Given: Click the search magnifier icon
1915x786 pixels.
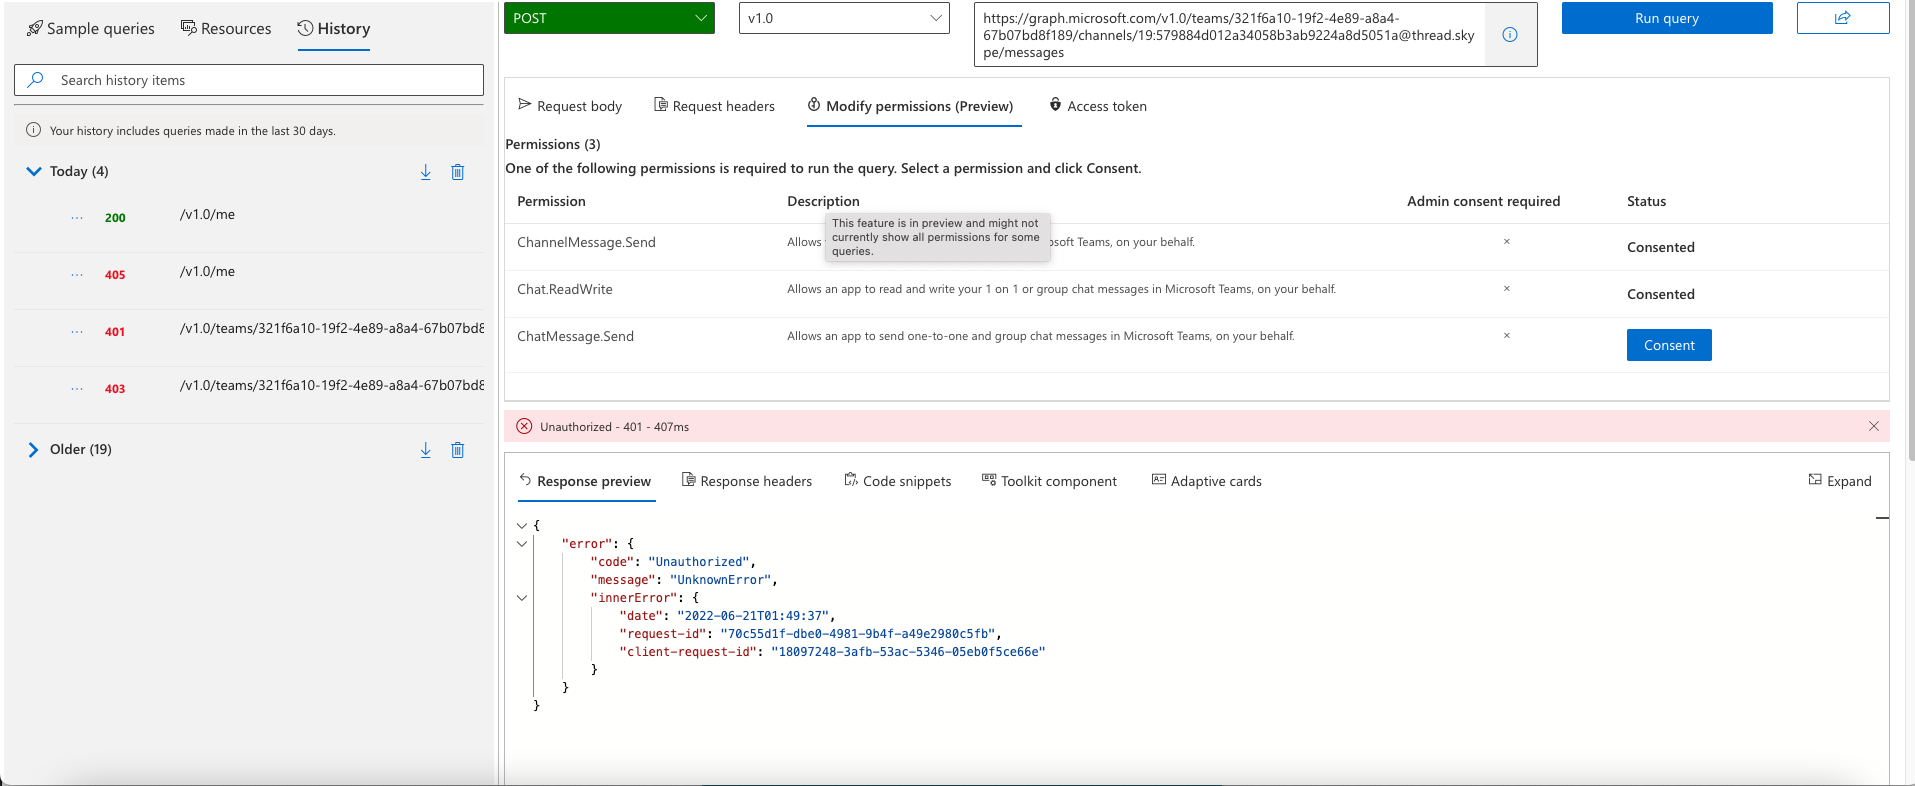Looking at the screenshot, I should click(36, 80).
